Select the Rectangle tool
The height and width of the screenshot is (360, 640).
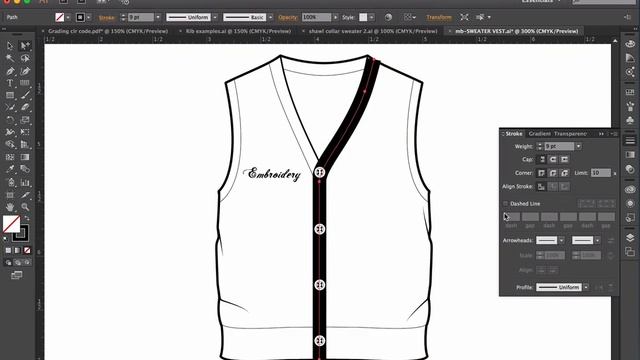click(x=10, y=96)
